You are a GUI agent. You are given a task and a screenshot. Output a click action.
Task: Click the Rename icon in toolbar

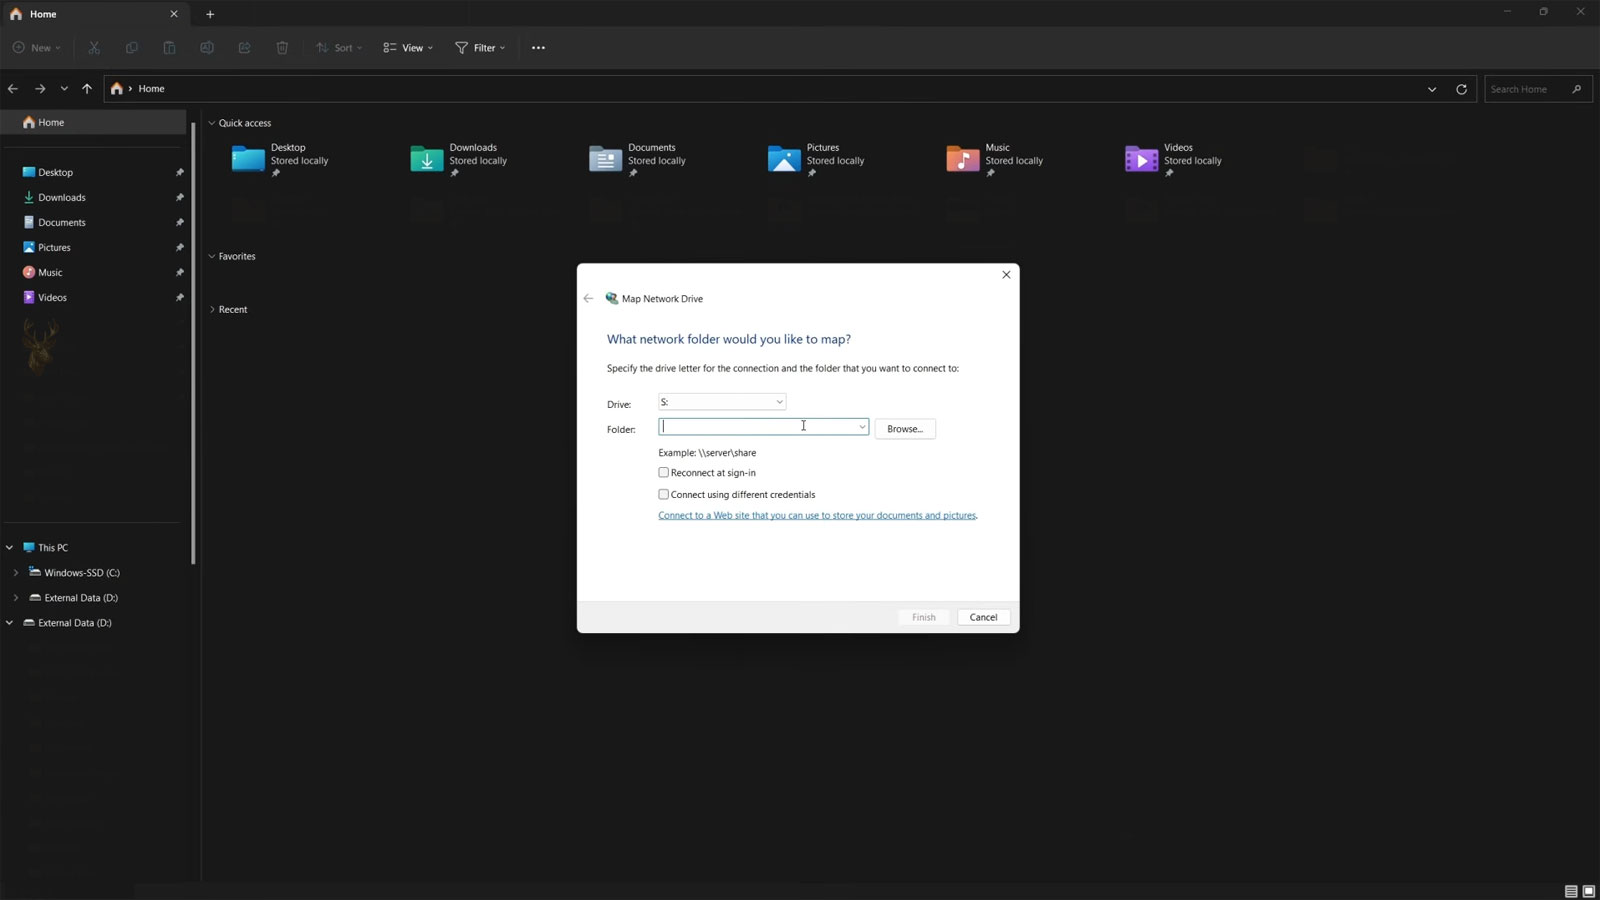[207, 48]
